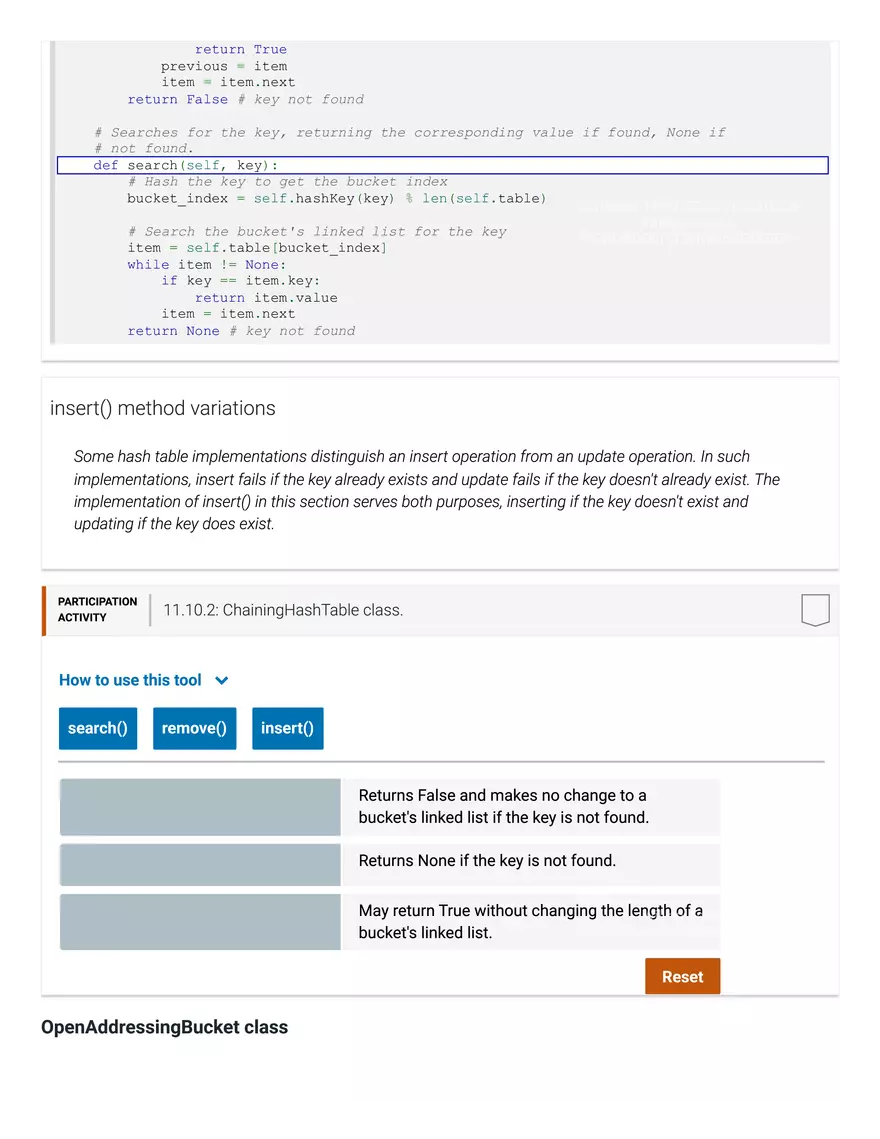This screenshot has height=1139, width=880.
Task: Click the PARTICIPATION ACTIVITY label
Action: [95, 608]
